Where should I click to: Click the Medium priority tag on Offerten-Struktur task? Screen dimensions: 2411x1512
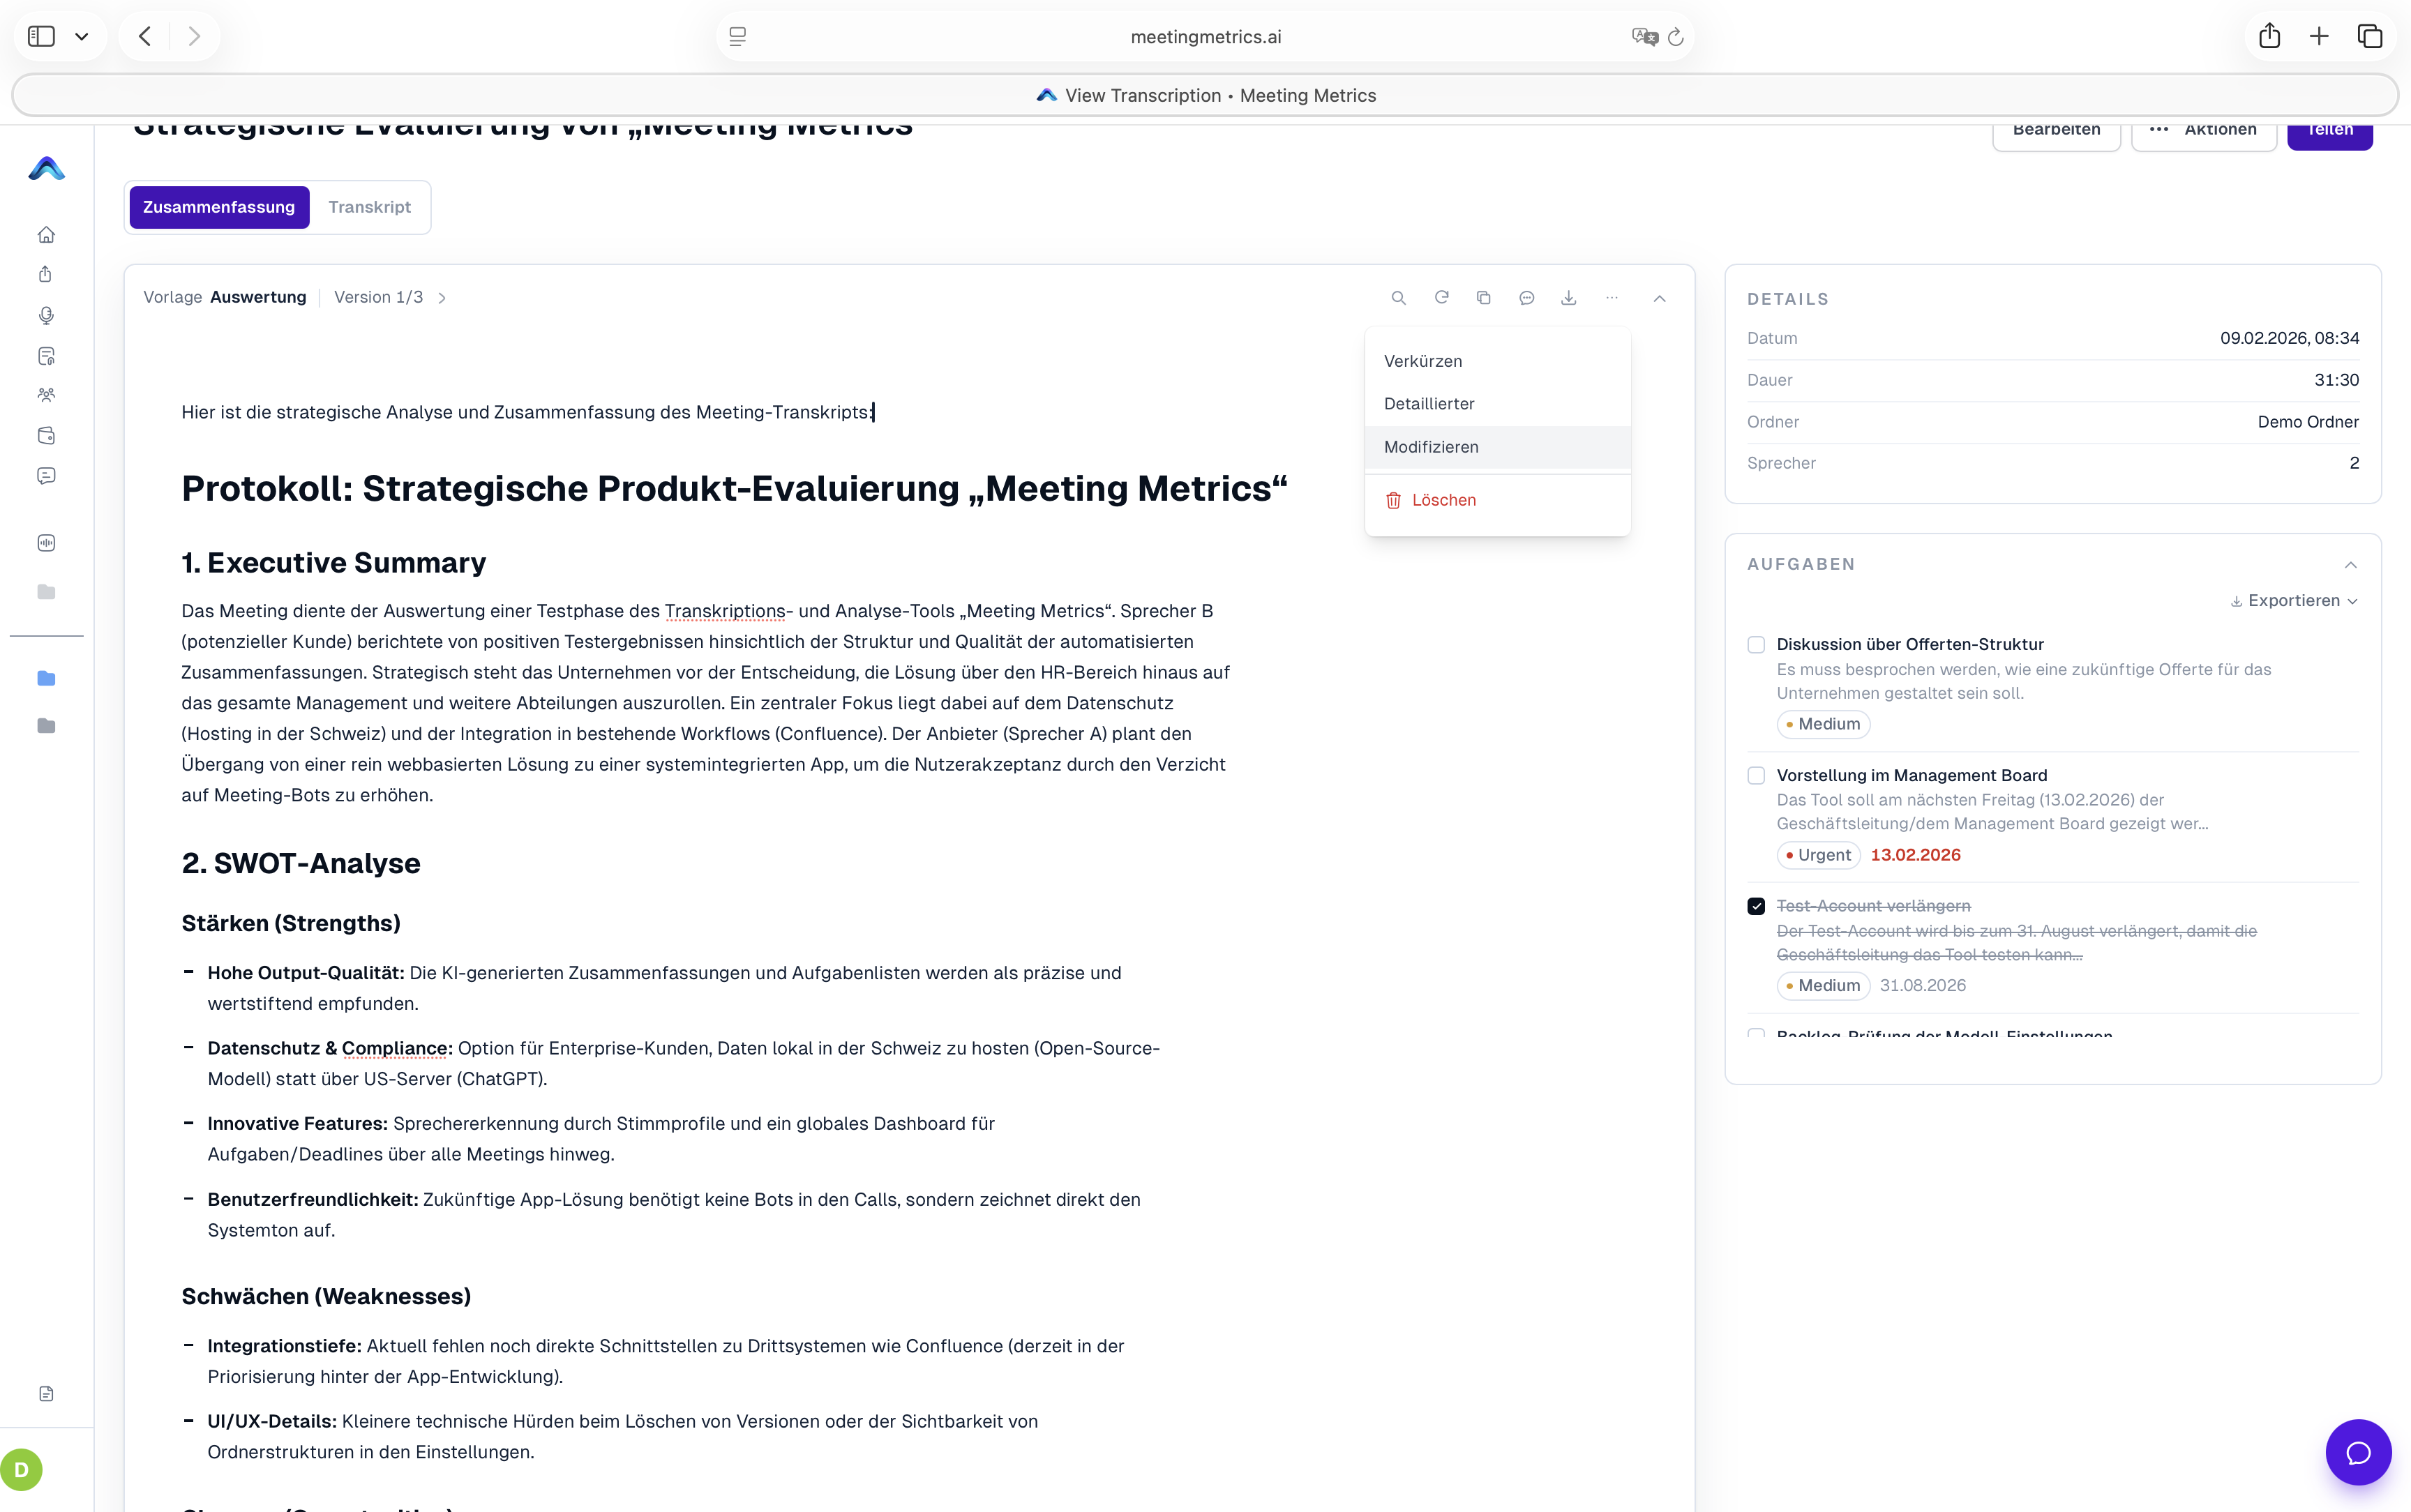point(1823,724)
